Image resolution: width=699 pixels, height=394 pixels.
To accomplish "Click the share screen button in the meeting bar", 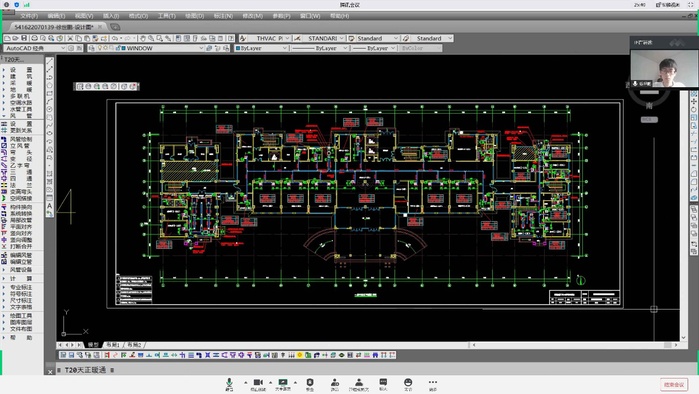I will [x=283, y=384].
